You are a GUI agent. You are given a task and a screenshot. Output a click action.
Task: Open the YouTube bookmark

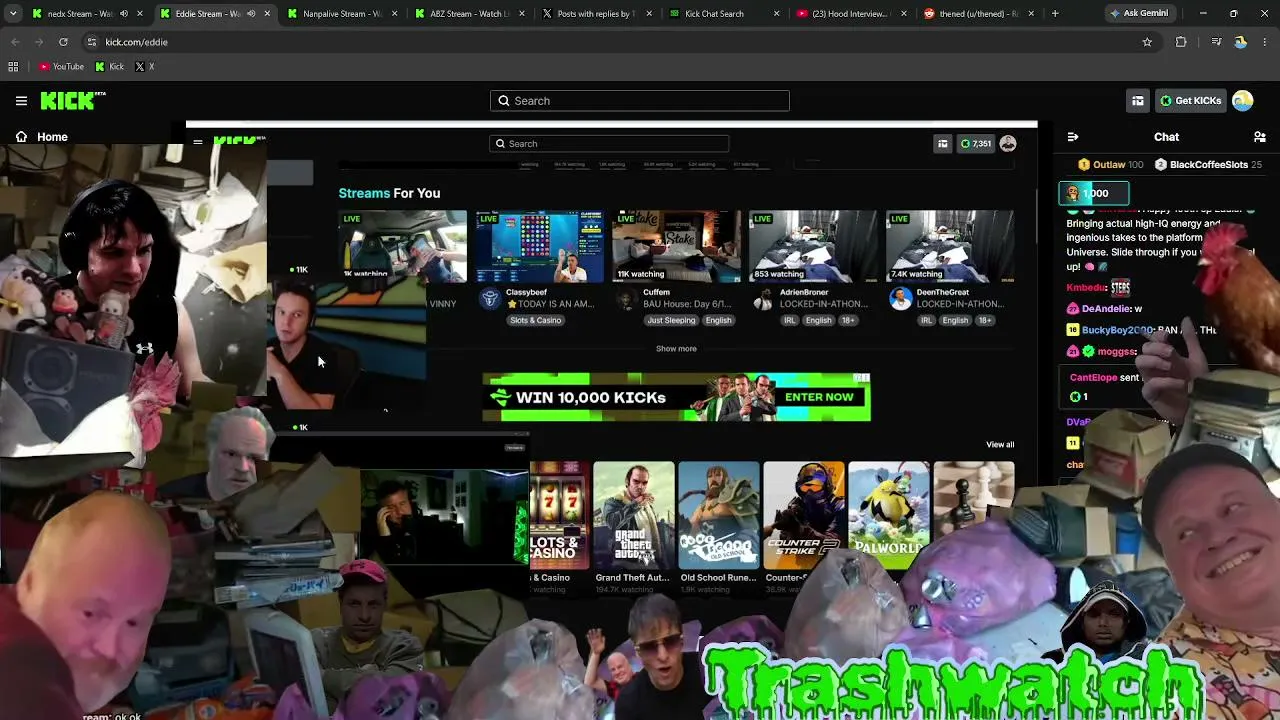[x=61, y=67]
